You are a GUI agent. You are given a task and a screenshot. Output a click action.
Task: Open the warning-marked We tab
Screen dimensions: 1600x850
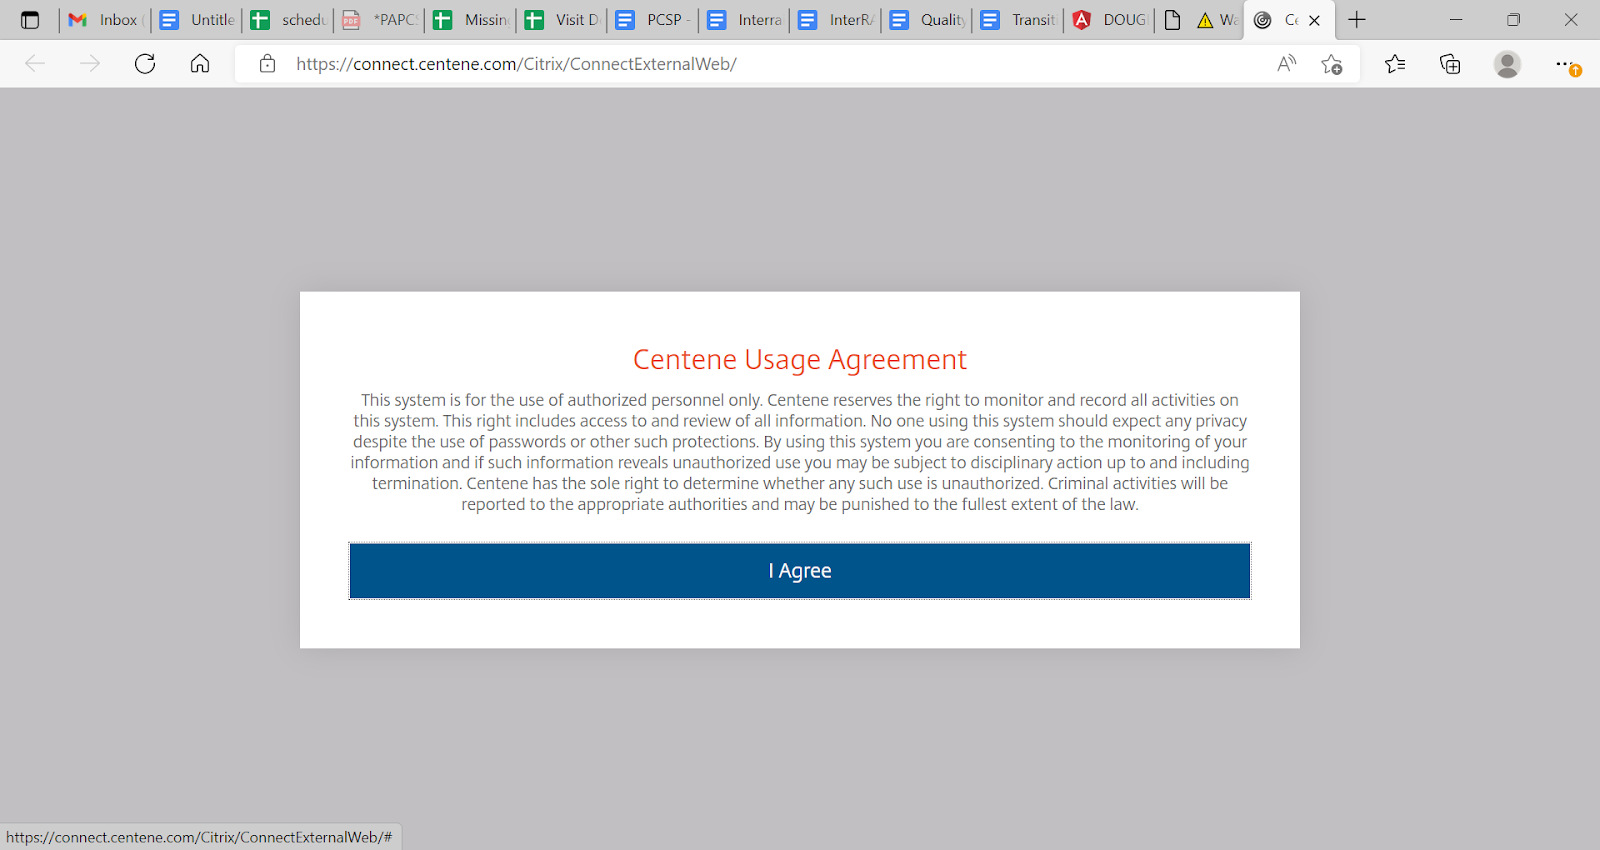point(1217,20)
